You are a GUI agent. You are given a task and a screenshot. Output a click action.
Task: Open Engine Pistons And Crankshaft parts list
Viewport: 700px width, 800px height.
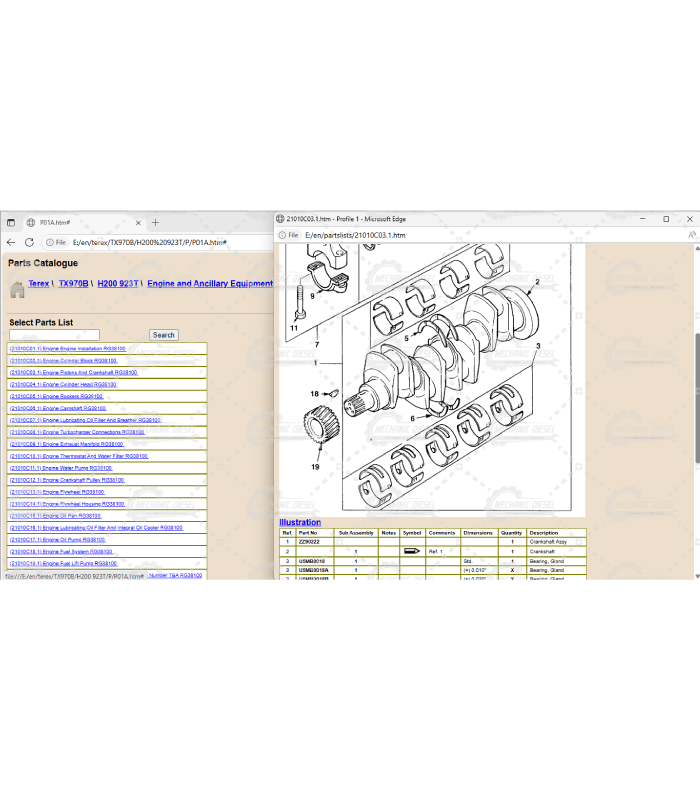coord(73,372)
